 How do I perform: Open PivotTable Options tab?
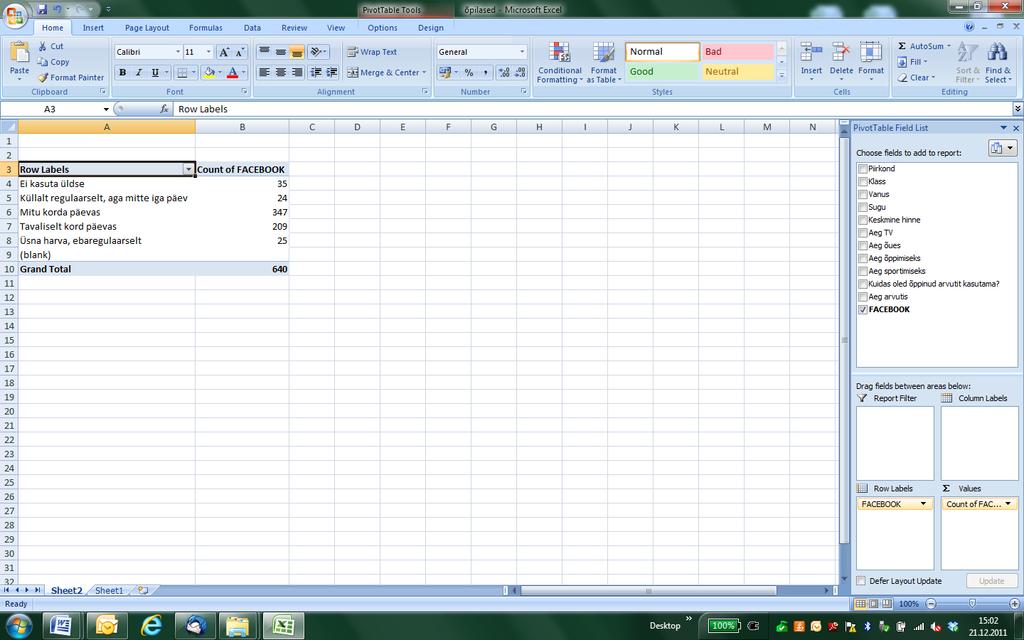coord(382,28)
